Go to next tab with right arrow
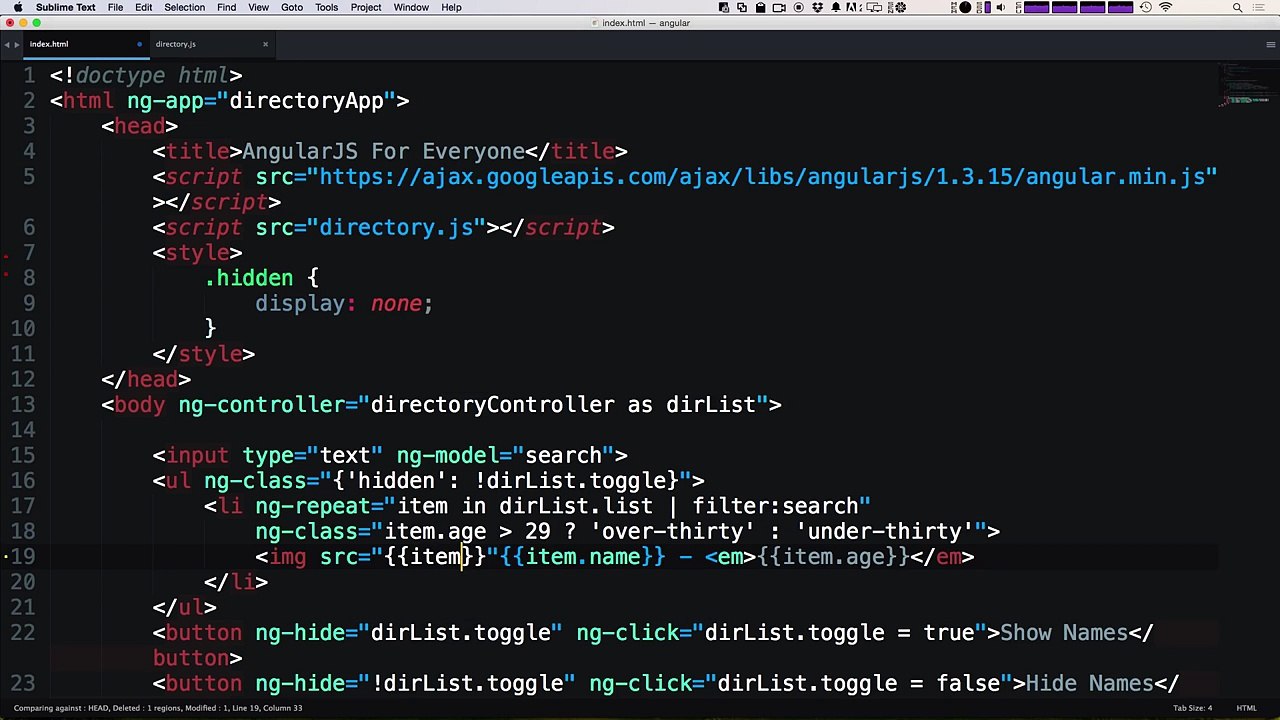Screen dimensions: 1280x720 pyautogui.click(x=16, y=44)
